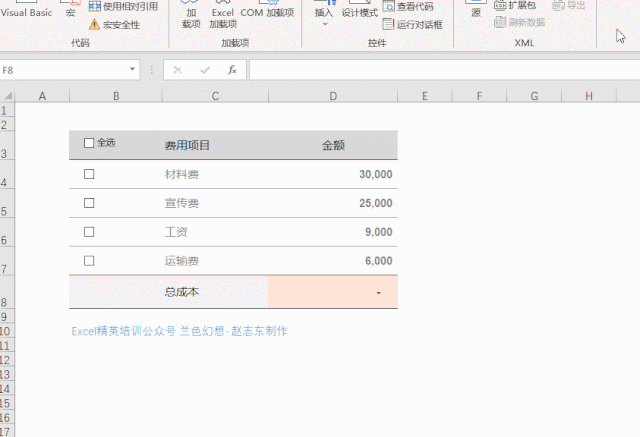The width and height of the screenshot is (640, 437).
Task: Expand the Name Box dropdown arrow
Action: click(132, 70)
